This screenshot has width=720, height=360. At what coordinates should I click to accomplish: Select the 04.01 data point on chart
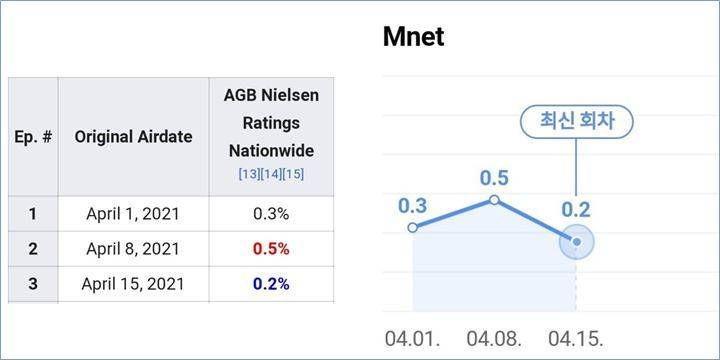click(x=412, y=227)
